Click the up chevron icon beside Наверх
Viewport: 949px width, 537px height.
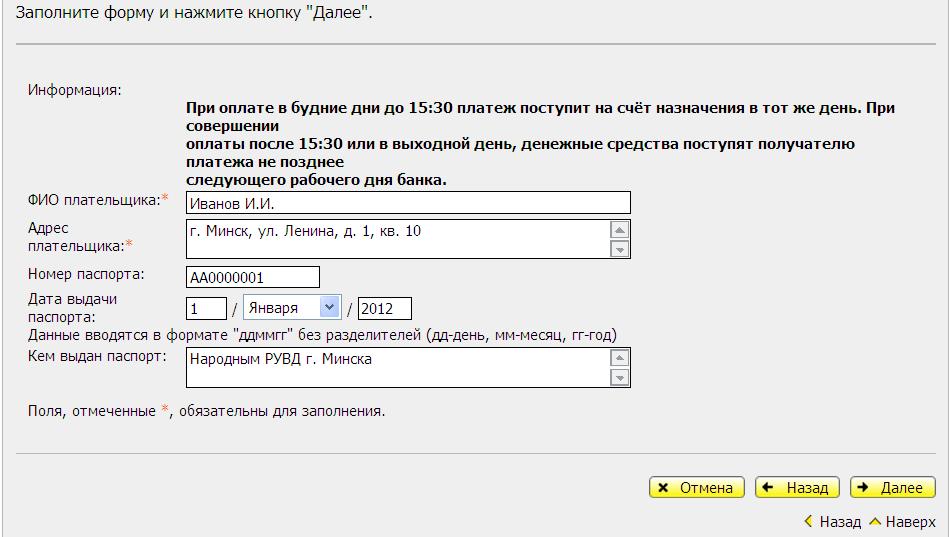tap(875, 522)
